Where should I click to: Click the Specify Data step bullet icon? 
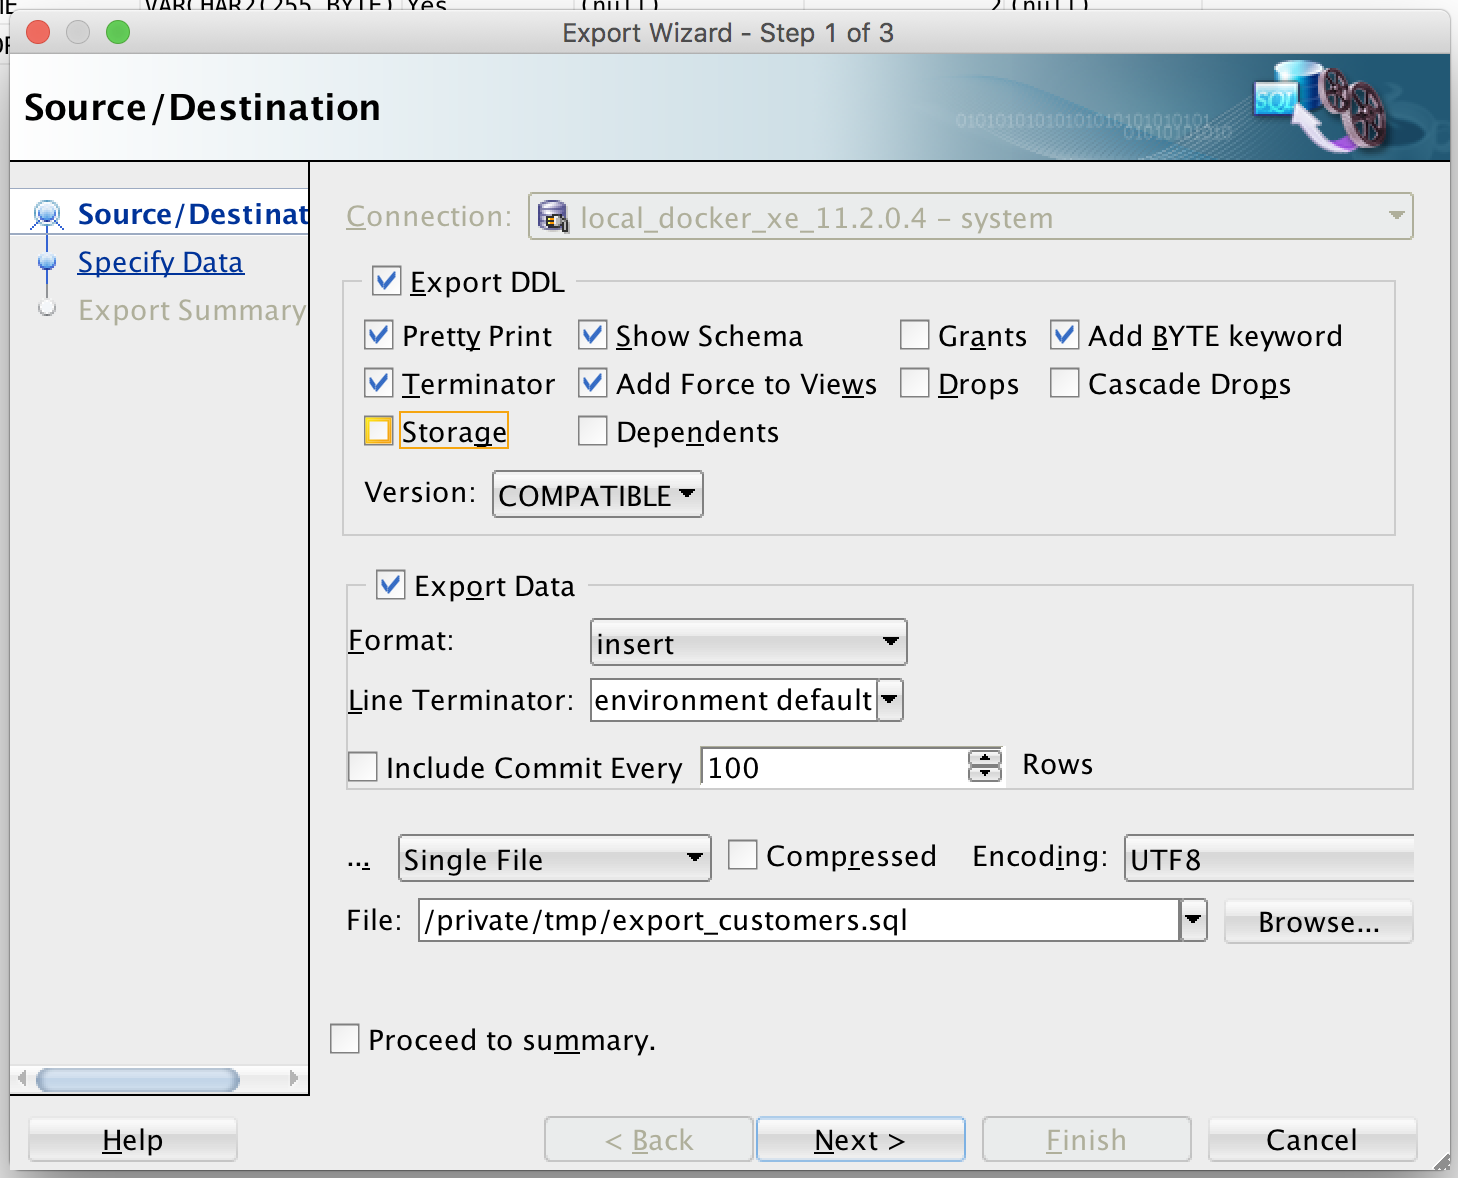click(47, 262)
